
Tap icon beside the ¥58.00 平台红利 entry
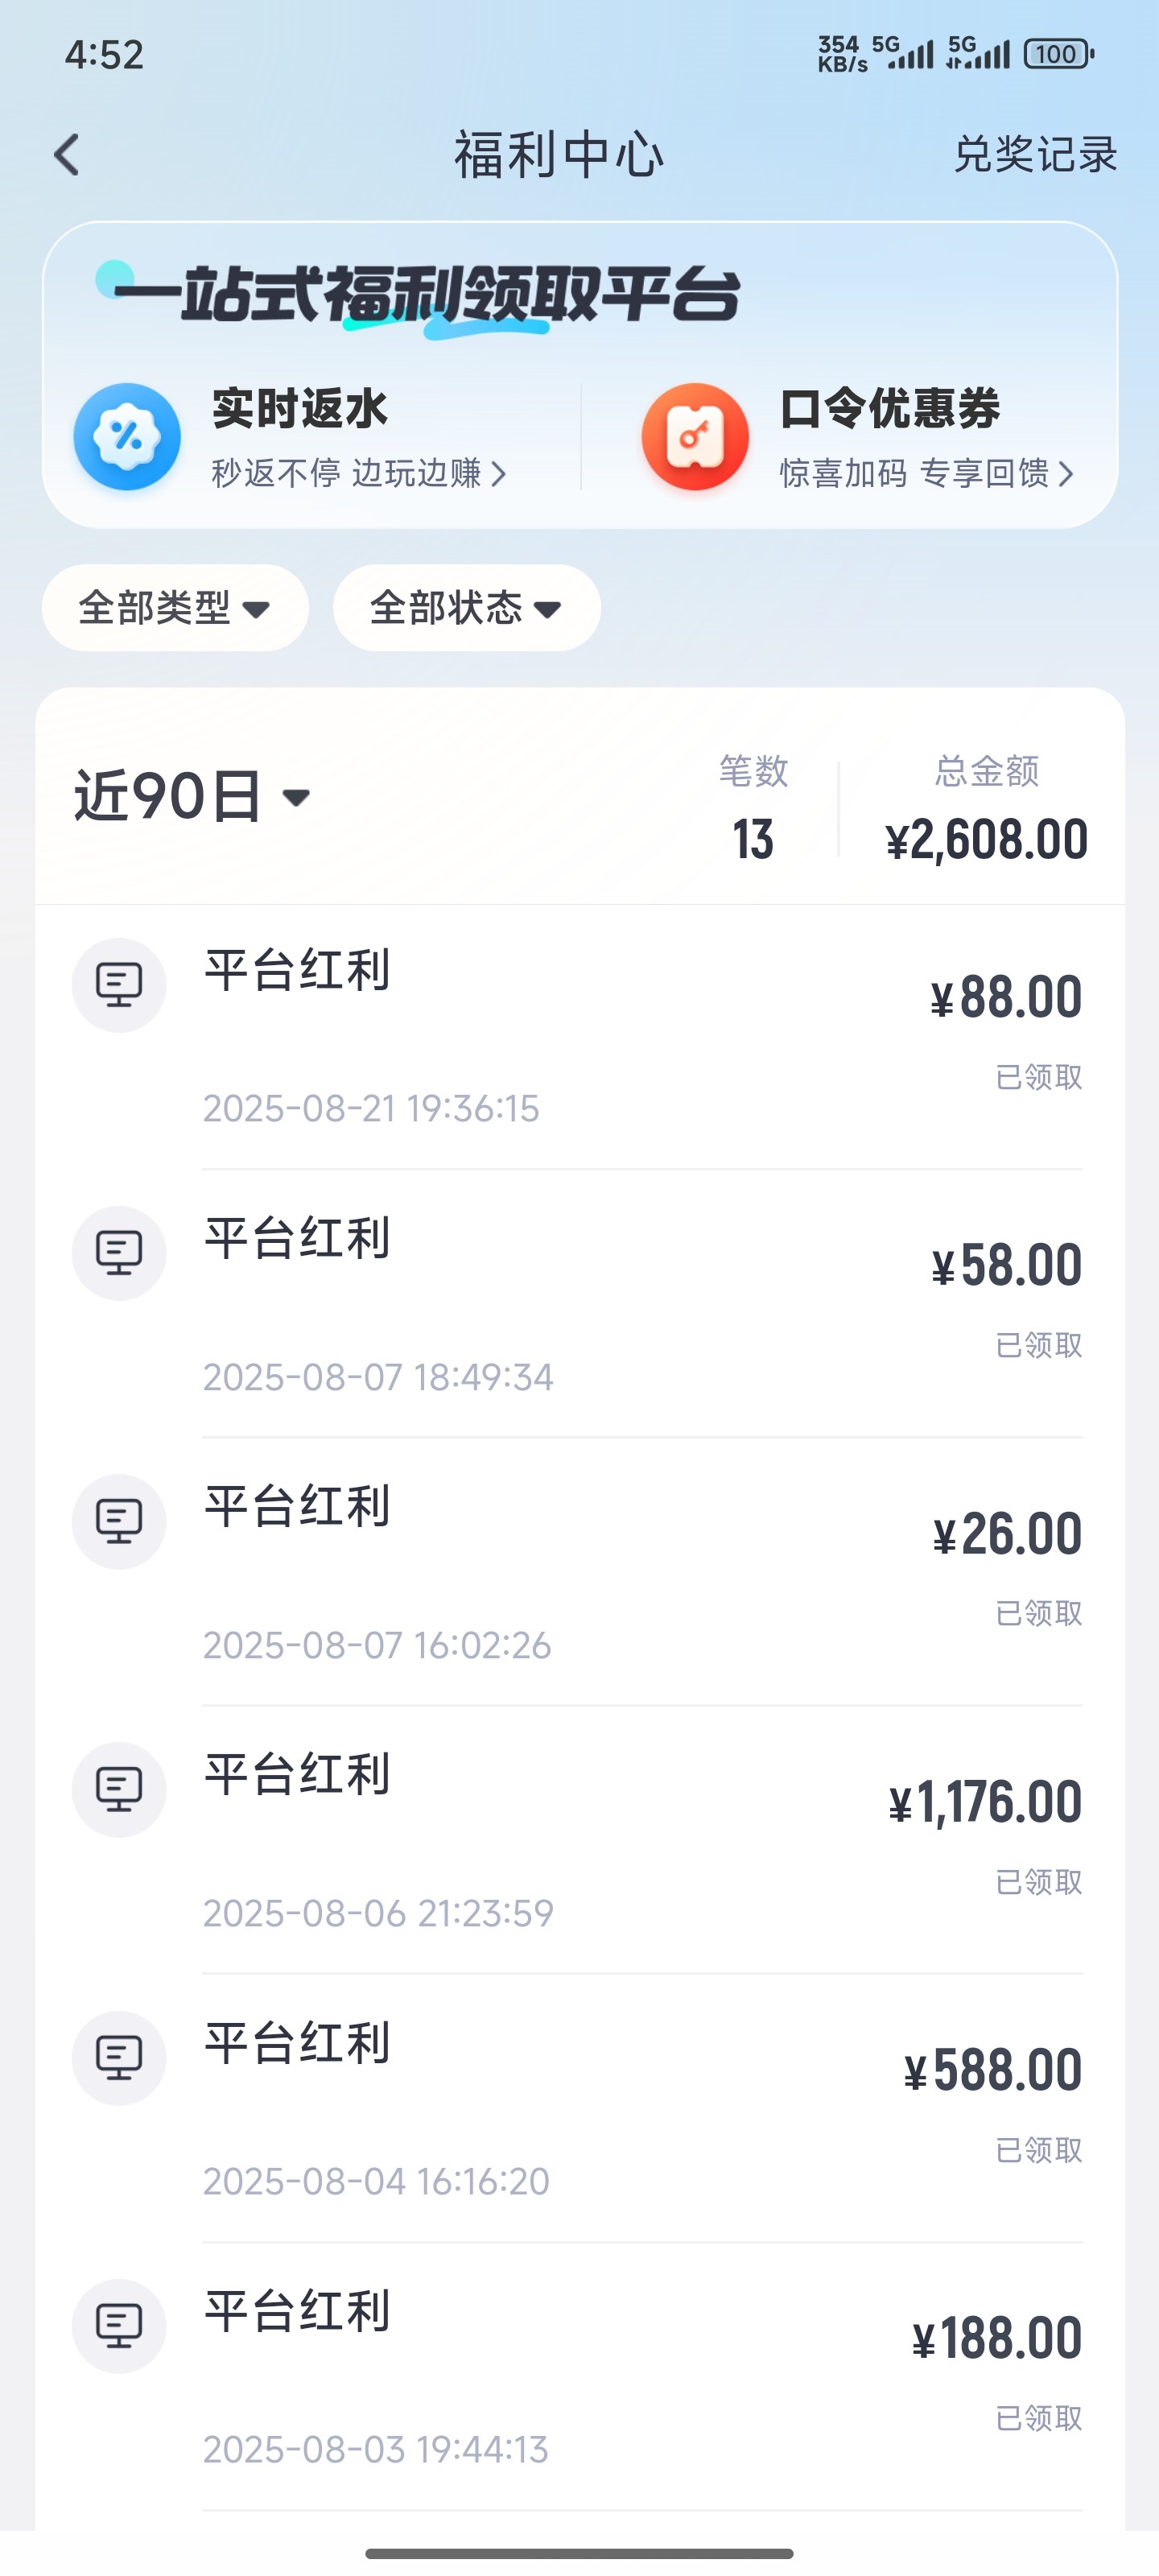[x=119, y=1253]
